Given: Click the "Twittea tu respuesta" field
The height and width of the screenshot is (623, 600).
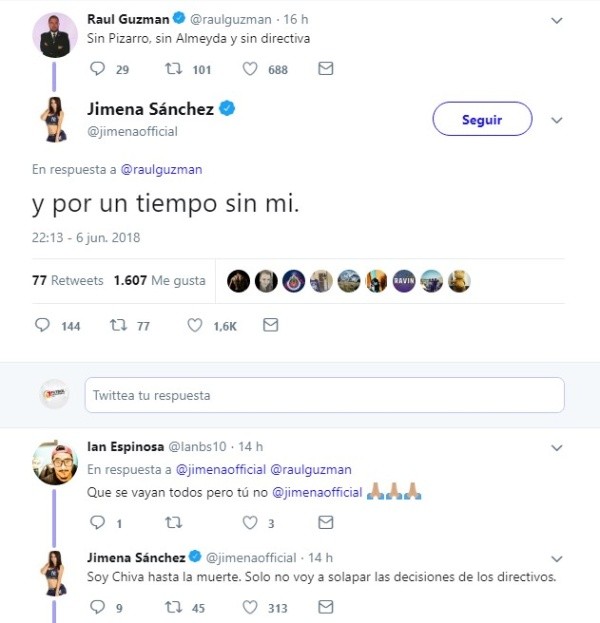Looking at the screenshot, I should click(324, 395).
